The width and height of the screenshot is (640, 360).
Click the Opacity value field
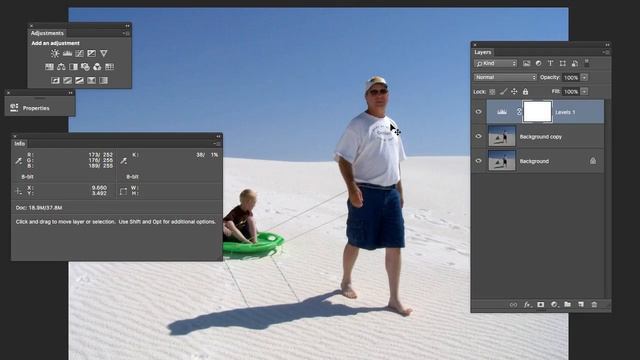571,77
